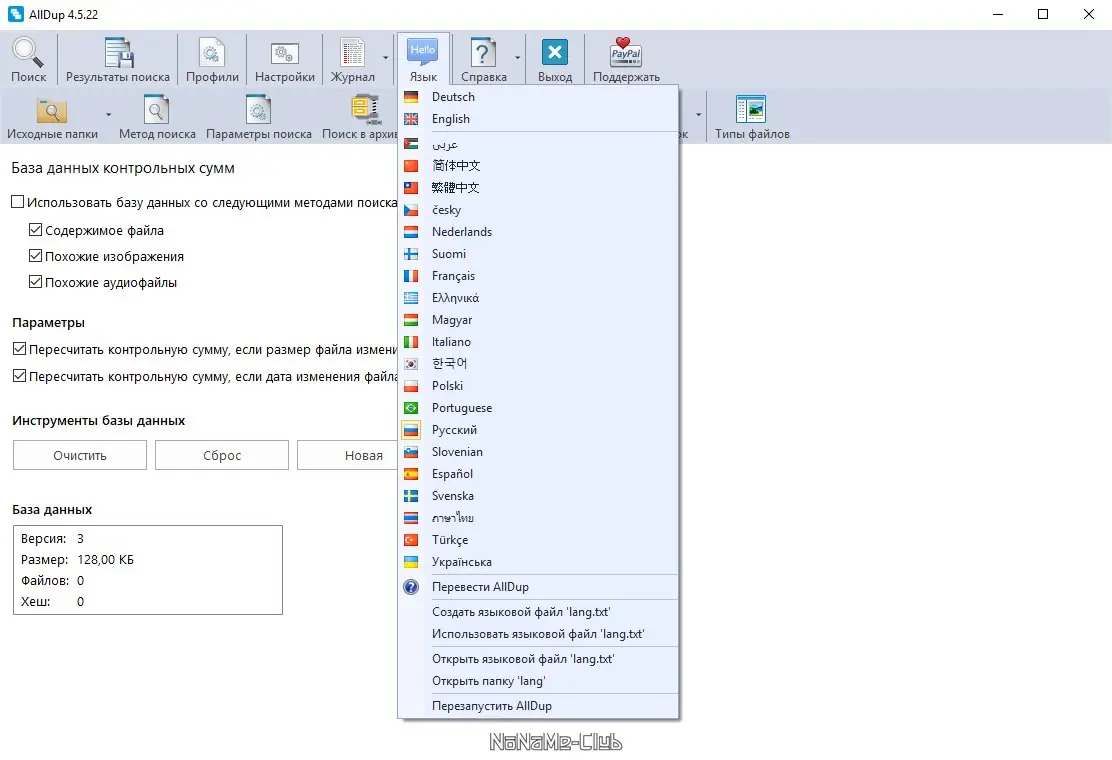Click the question mark icon by Перевести AllDup
Image resolution: width=1112 pixels, height=760 pixels.
411,587
